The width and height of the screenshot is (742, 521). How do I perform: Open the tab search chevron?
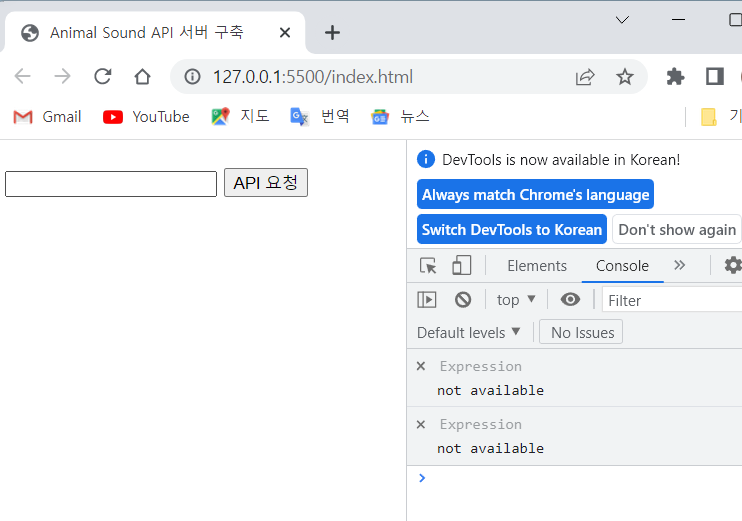(x=622, y=20)
